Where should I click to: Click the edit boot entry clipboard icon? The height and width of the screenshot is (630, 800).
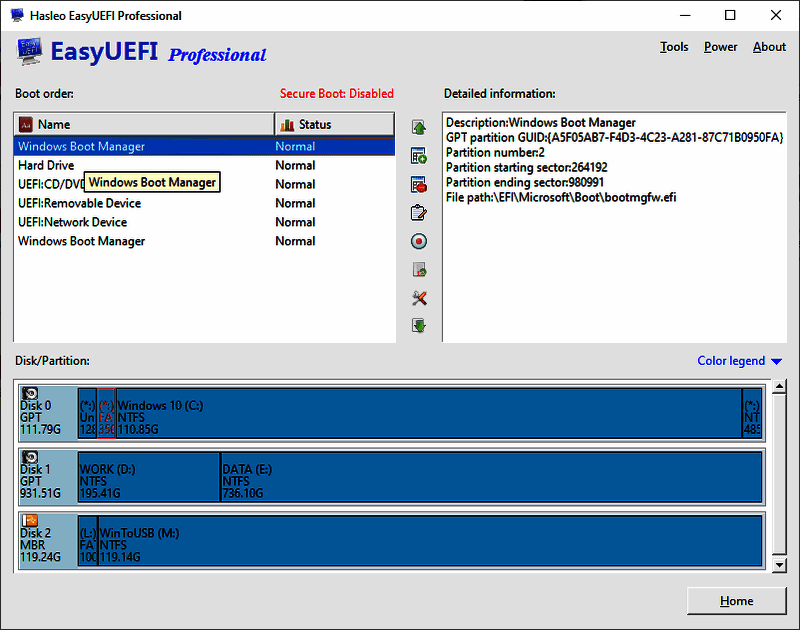419,213
